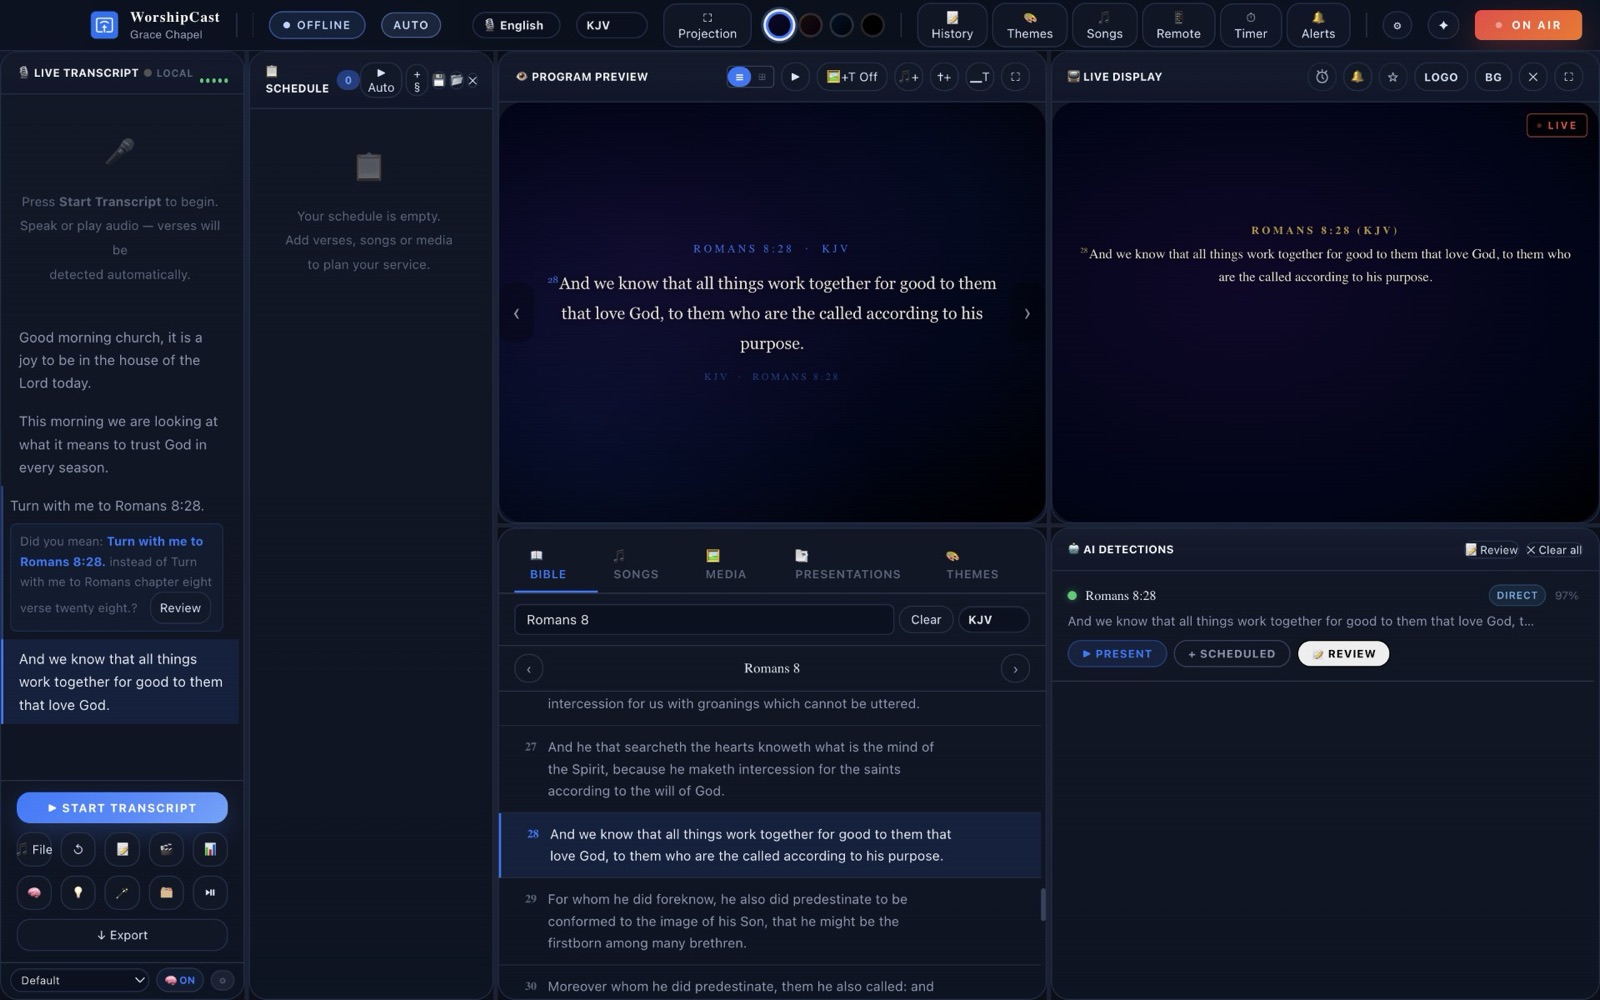This screenshot has height=1000, width=1600.
Task: Go to next chapter after Romans 8
Action: [1015, 669]
